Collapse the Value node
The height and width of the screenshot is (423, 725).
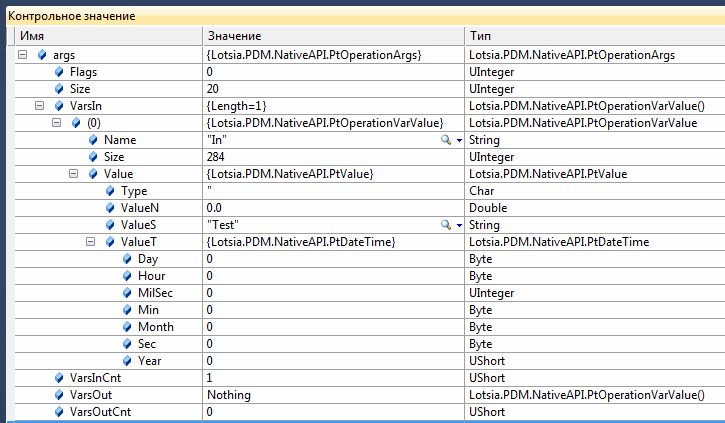pyautogui.click(x=74, y=174)
